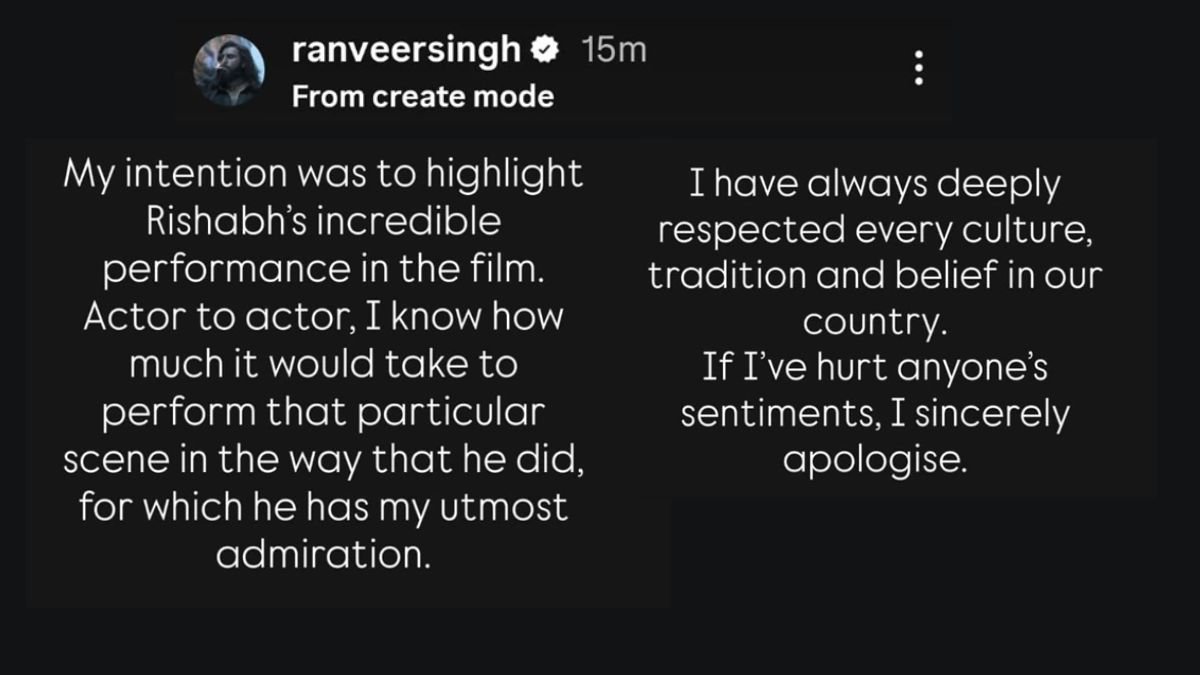Click the word "country." in the right text
Image resolution: width=1200 pixels, height=675 pixels.
[x=874, y=324]
